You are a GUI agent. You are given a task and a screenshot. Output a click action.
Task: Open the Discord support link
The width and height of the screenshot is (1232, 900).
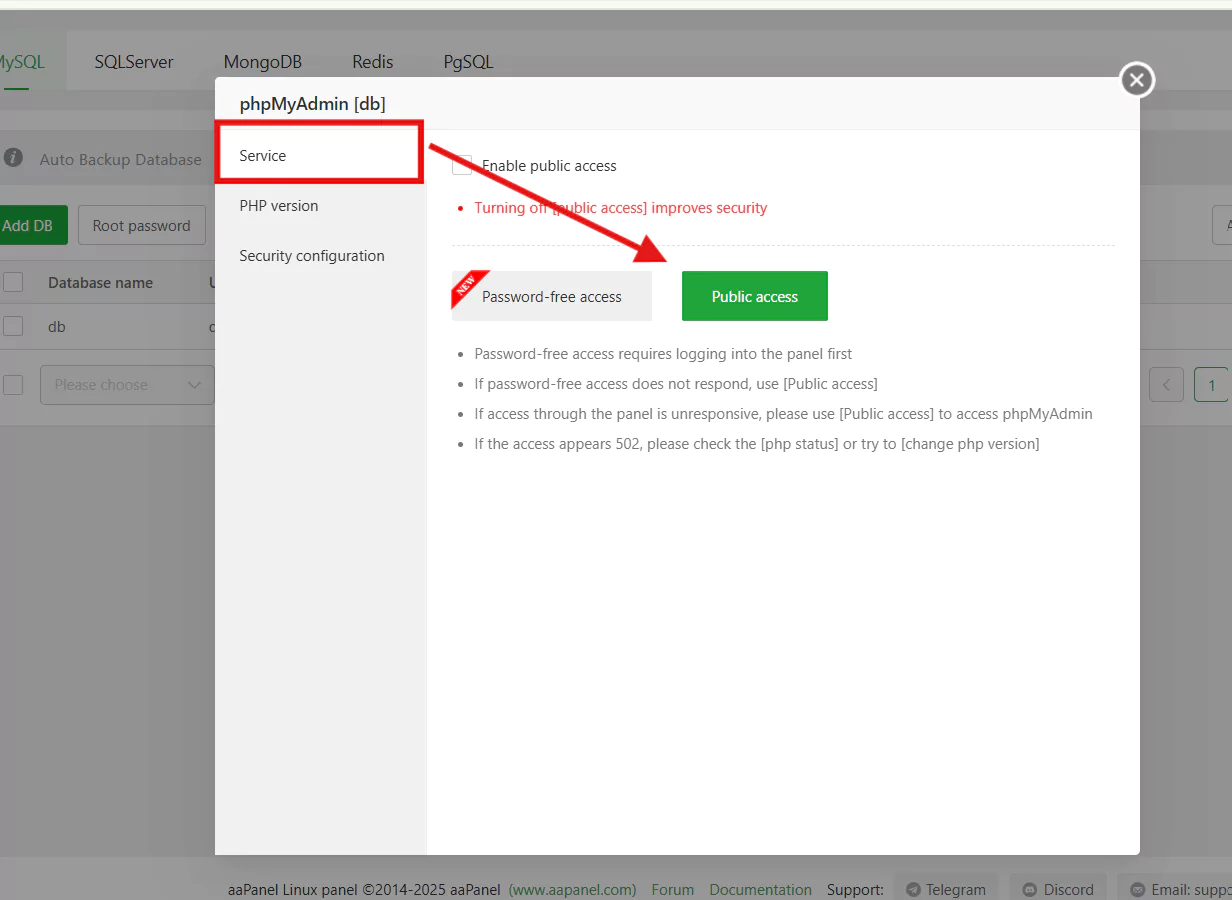[x=1058, y=889]
